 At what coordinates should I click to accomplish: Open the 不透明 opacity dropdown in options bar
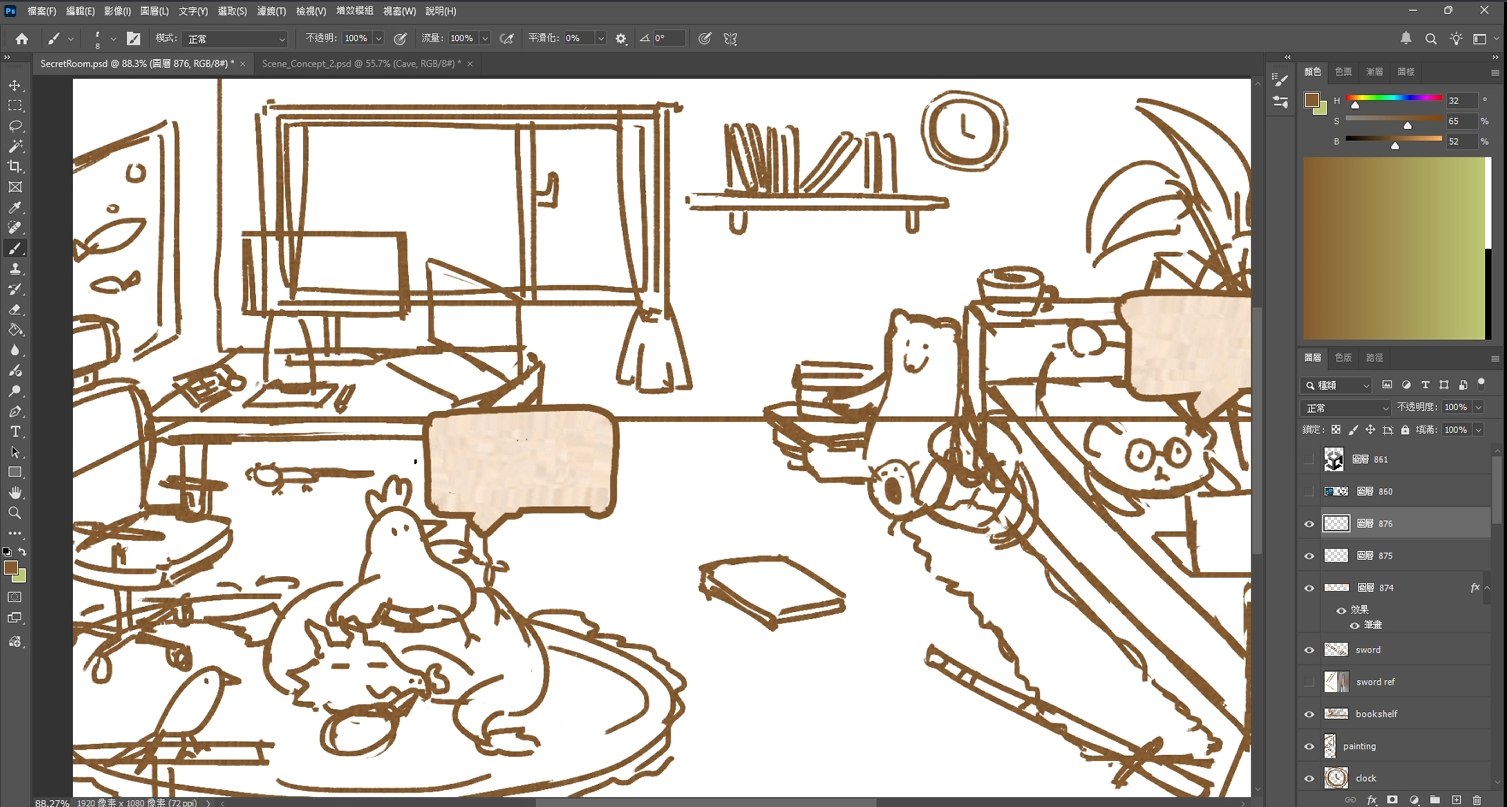[378, 39]
